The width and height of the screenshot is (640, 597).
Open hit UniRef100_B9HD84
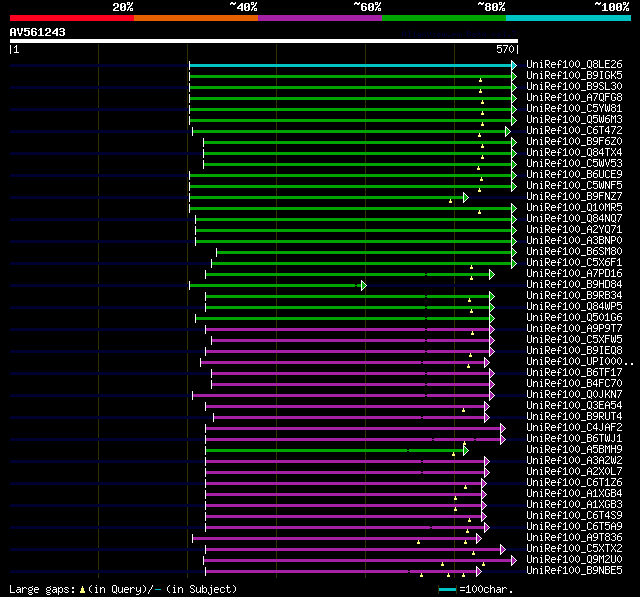coord(574,285)
